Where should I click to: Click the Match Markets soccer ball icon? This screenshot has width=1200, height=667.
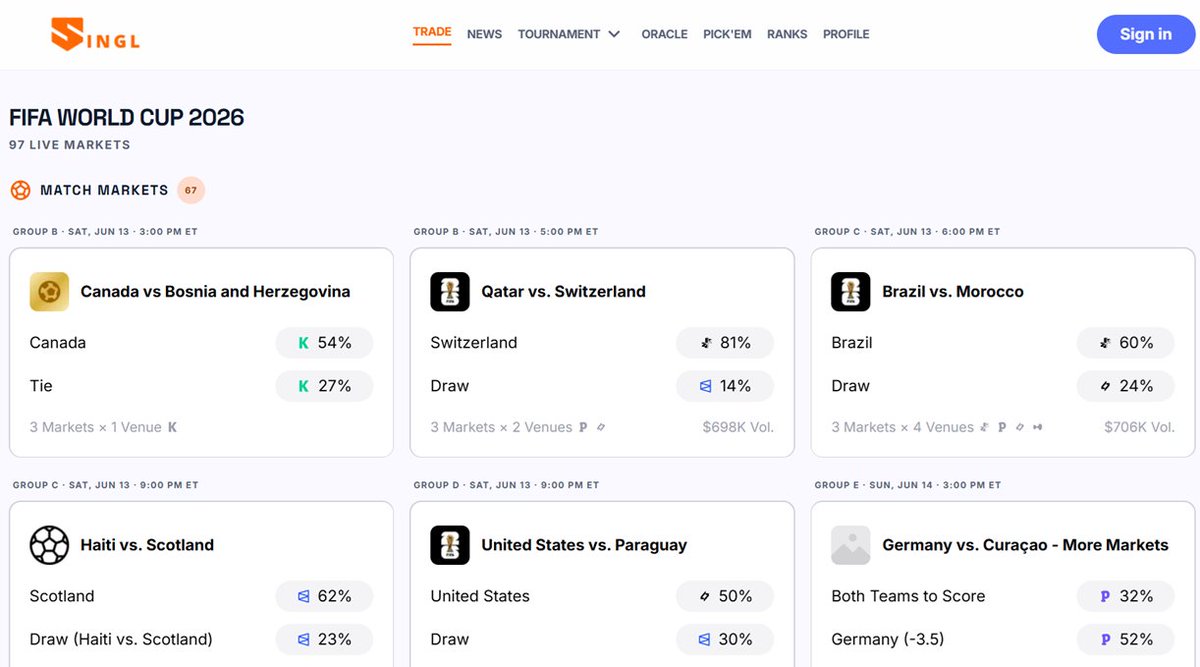[x=20, y=190]
